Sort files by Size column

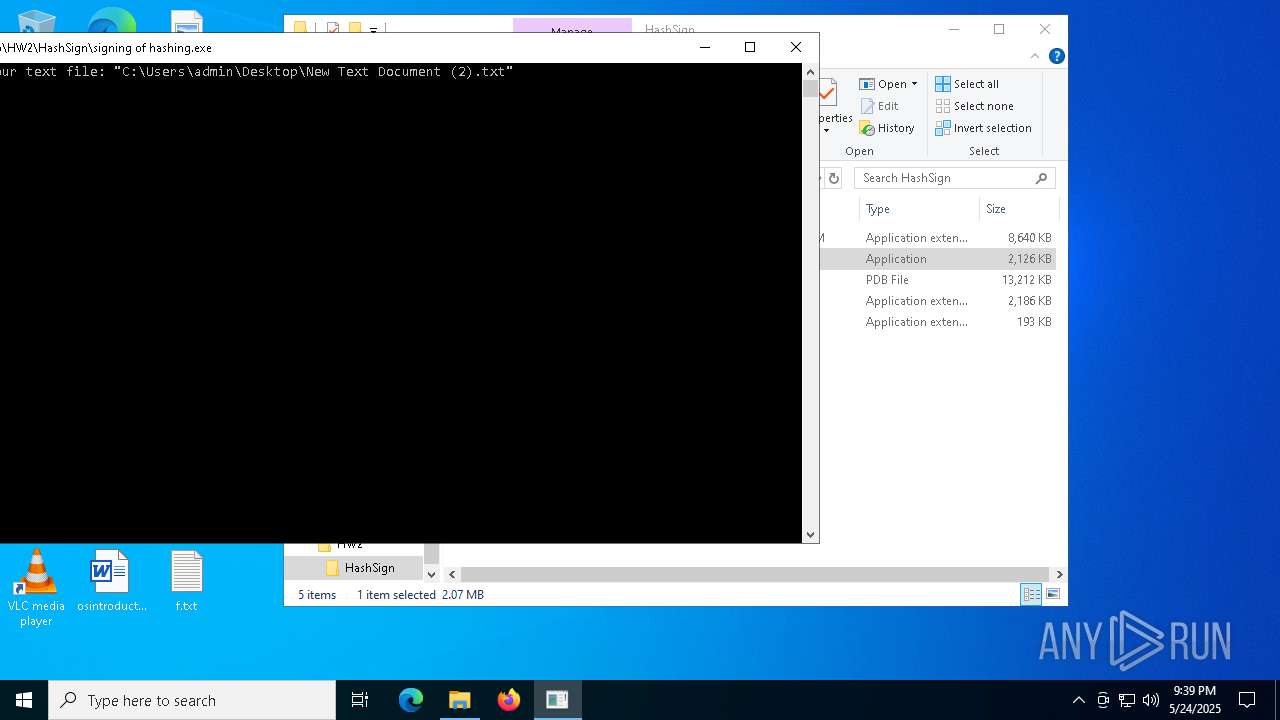coord(1018,209)
